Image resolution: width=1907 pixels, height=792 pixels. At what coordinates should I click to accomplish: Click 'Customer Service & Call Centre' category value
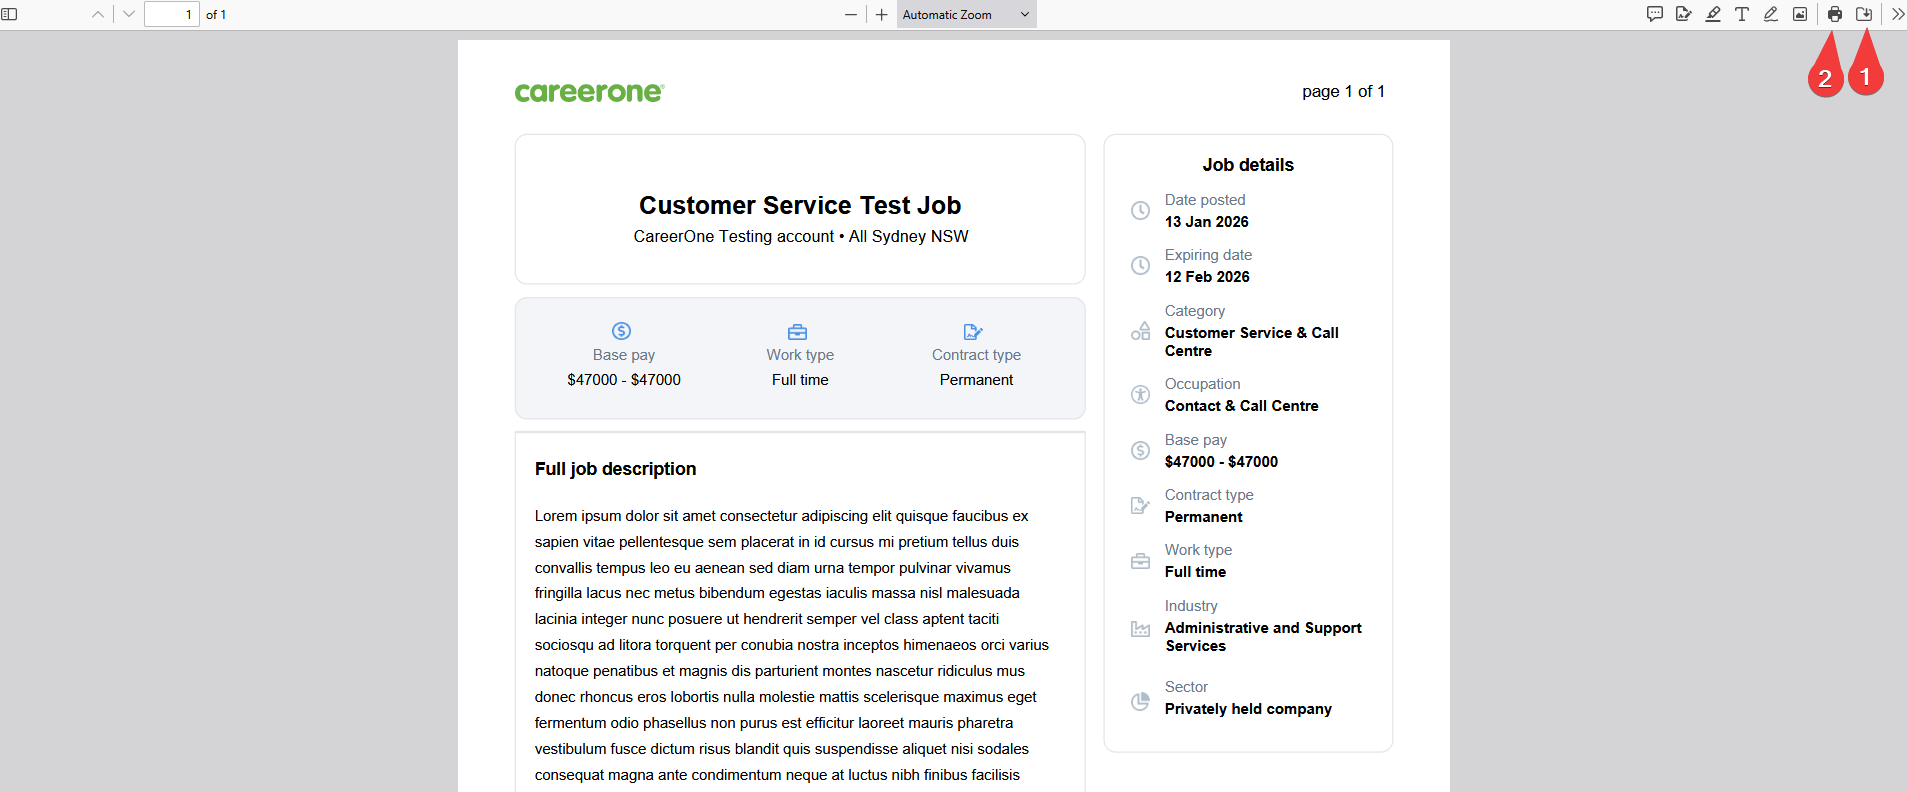point(1252,342)
